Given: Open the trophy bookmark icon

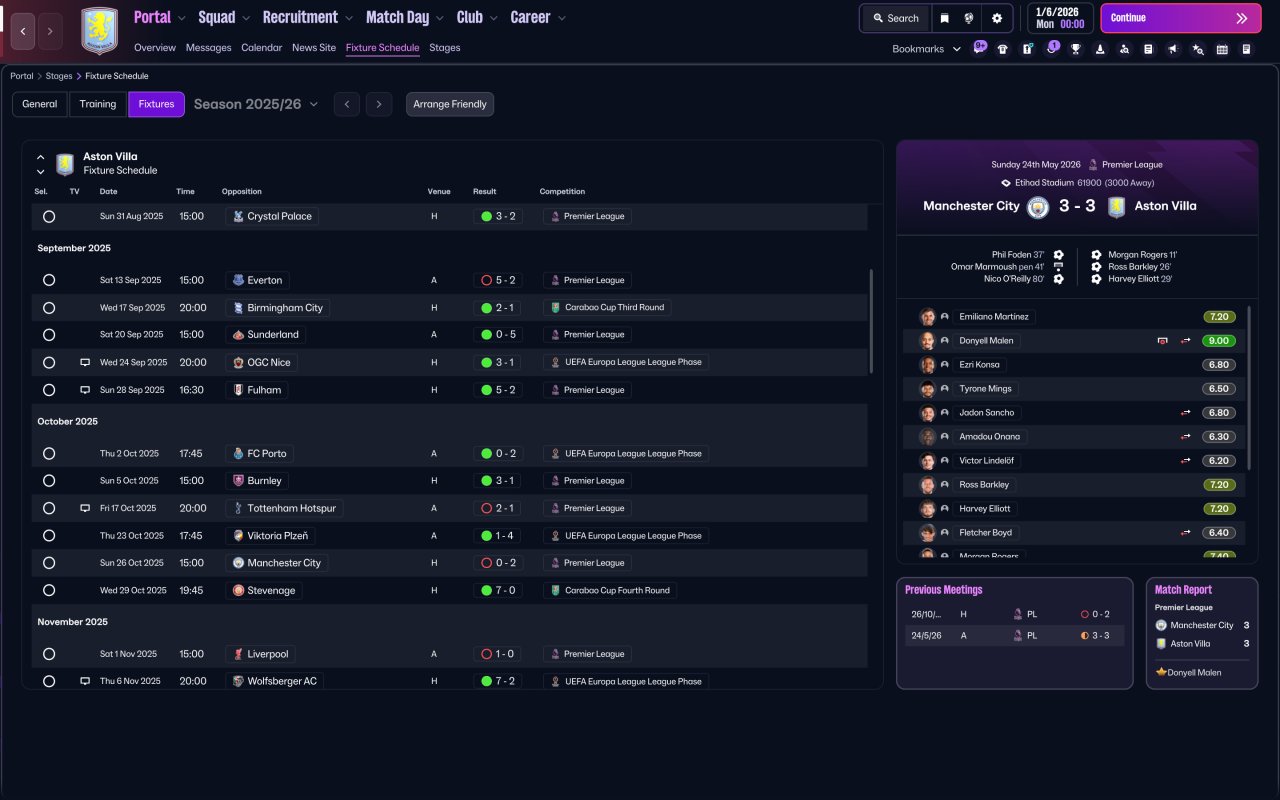Looking at the screenshot, I should [x=1076, y=49].
